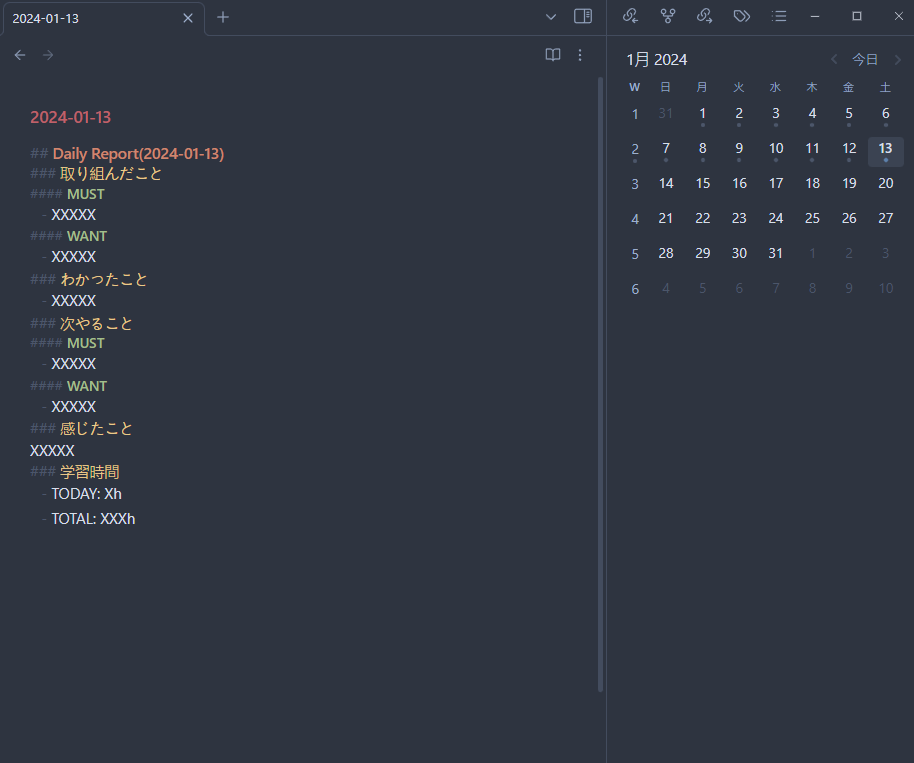Close the 2024-01-13 tab

(x=188, y=18)
